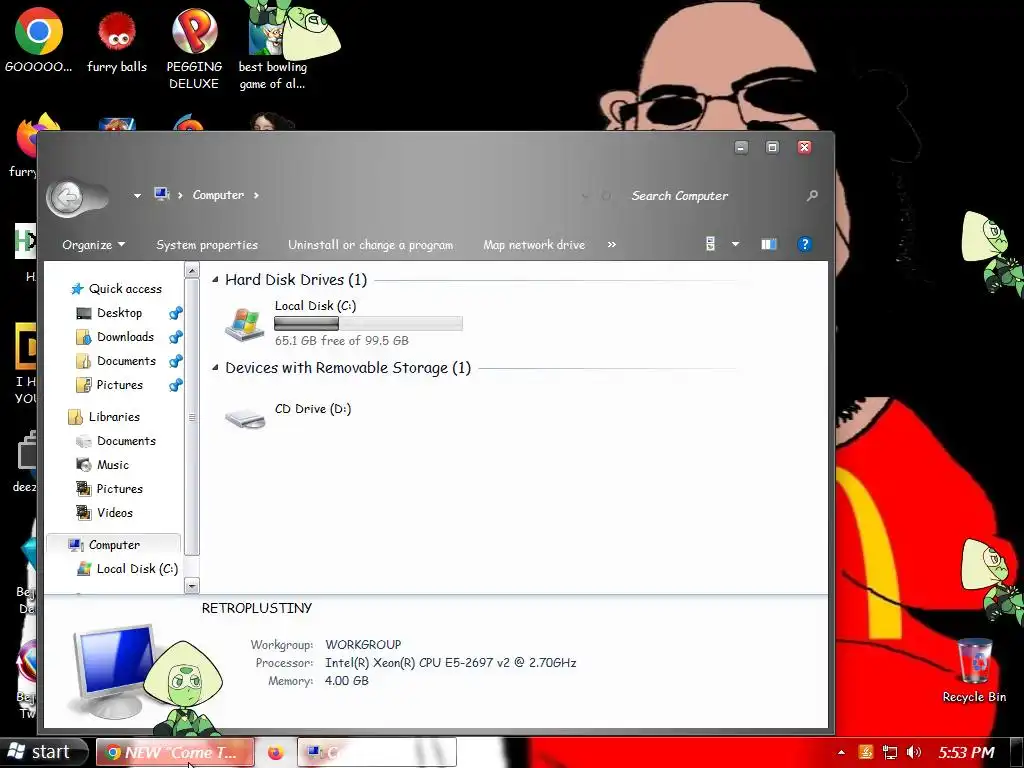Click the computer monitor details icon
The height and width of the screenshot is (768, 1024).
(115, 671)
